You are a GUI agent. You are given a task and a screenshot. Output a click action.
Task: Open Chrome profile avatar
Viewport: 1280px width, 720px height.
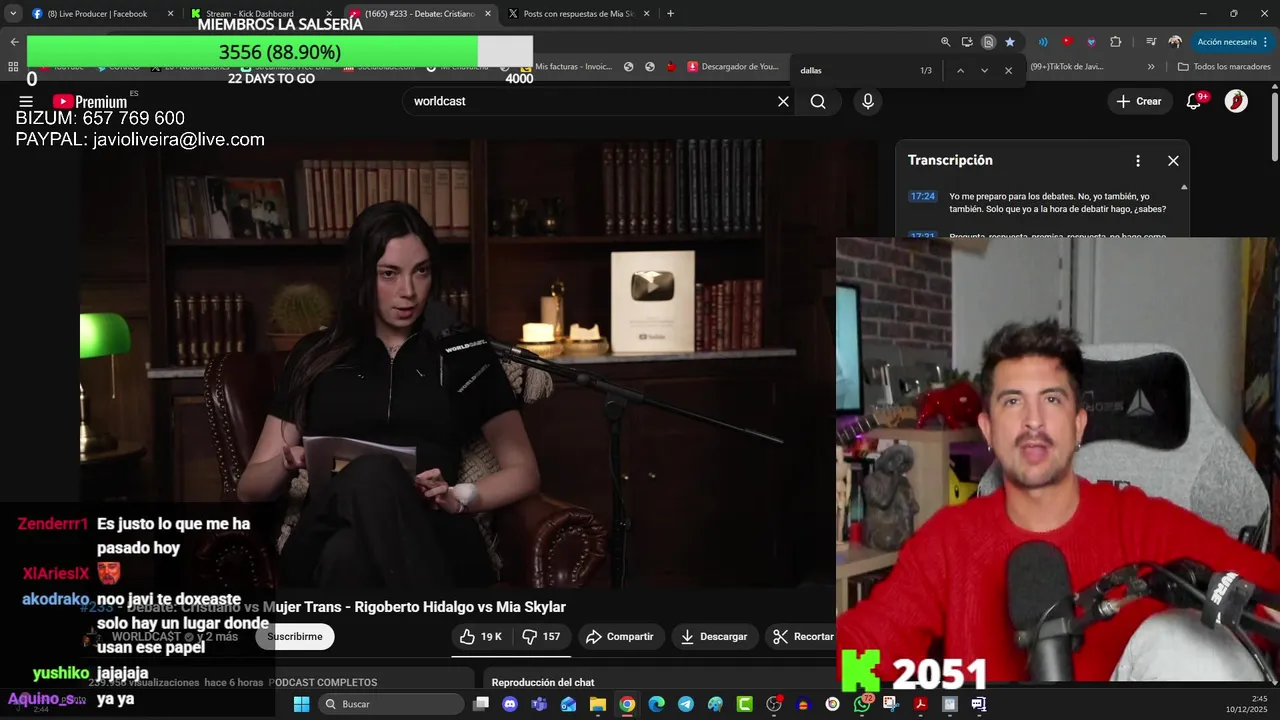tap(1175, 42)
